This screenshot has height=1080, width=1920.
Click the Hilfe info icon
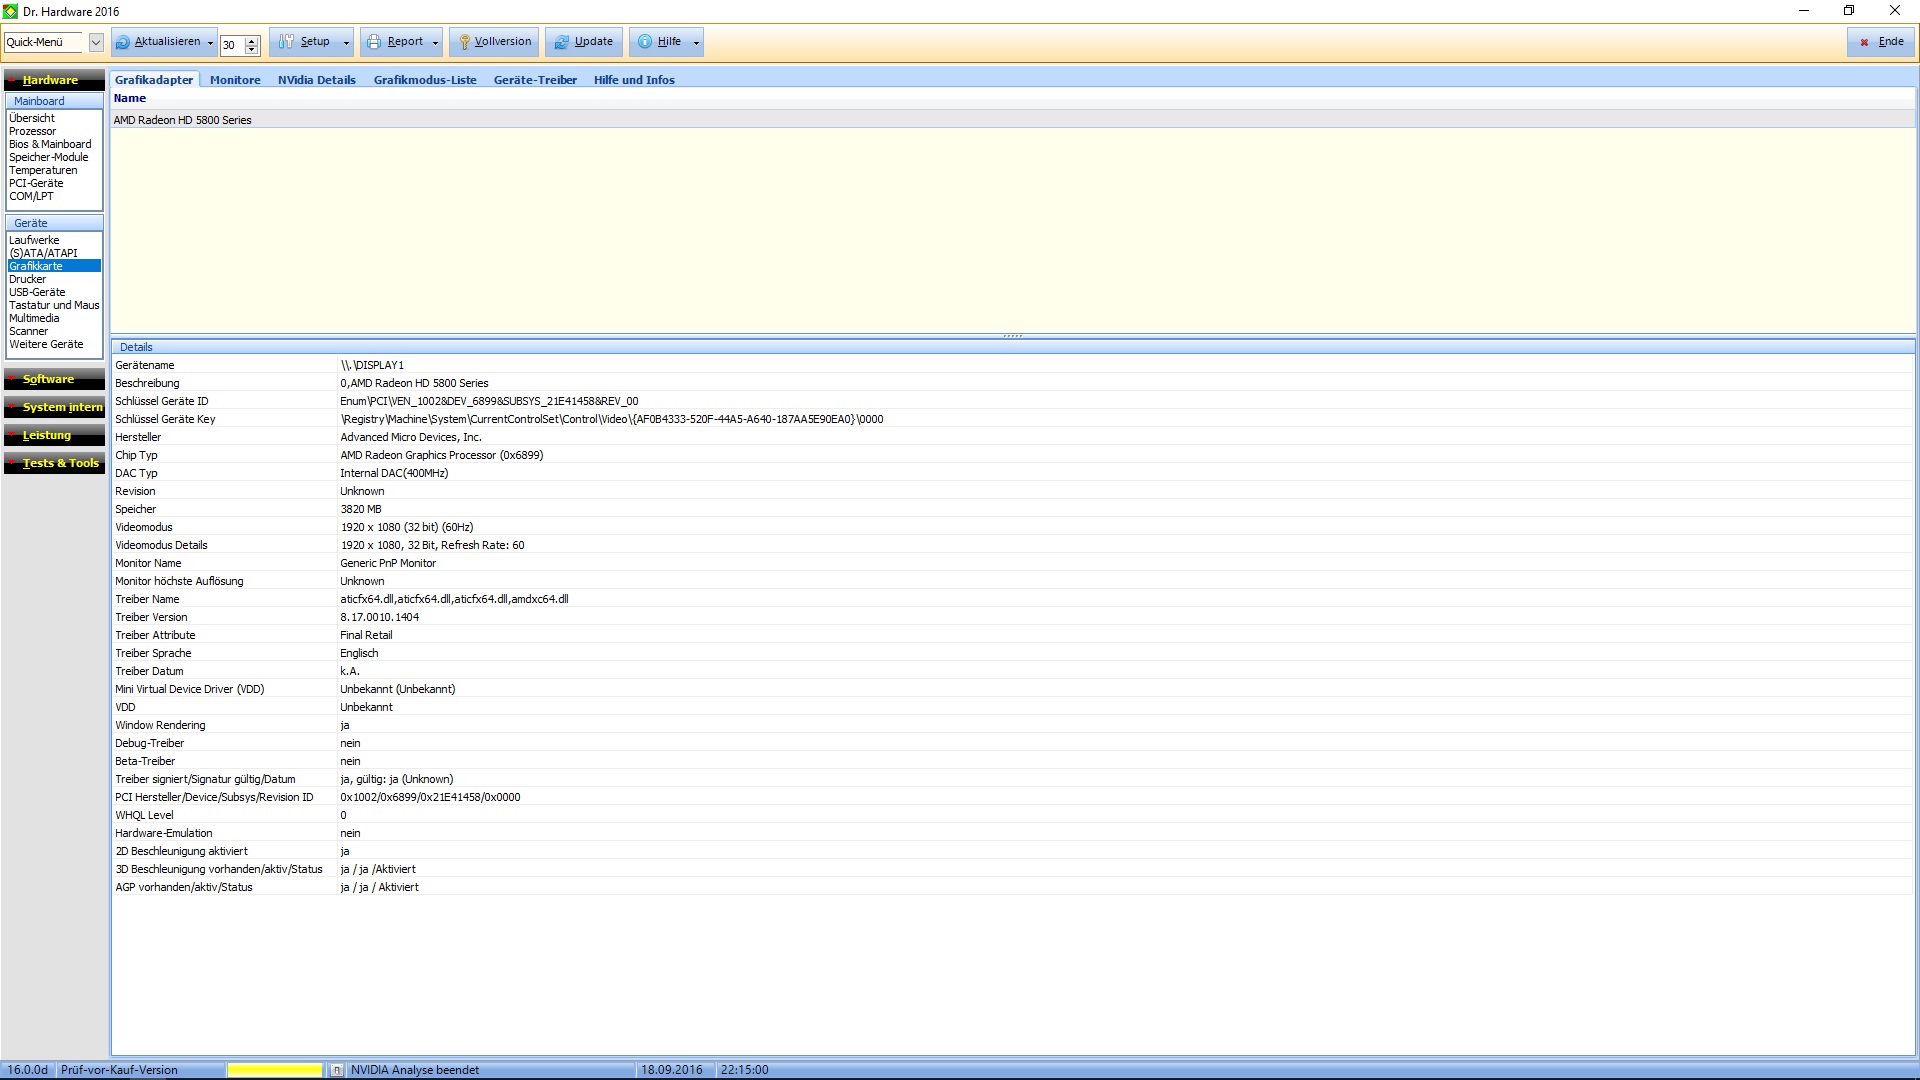coord(645,42)
